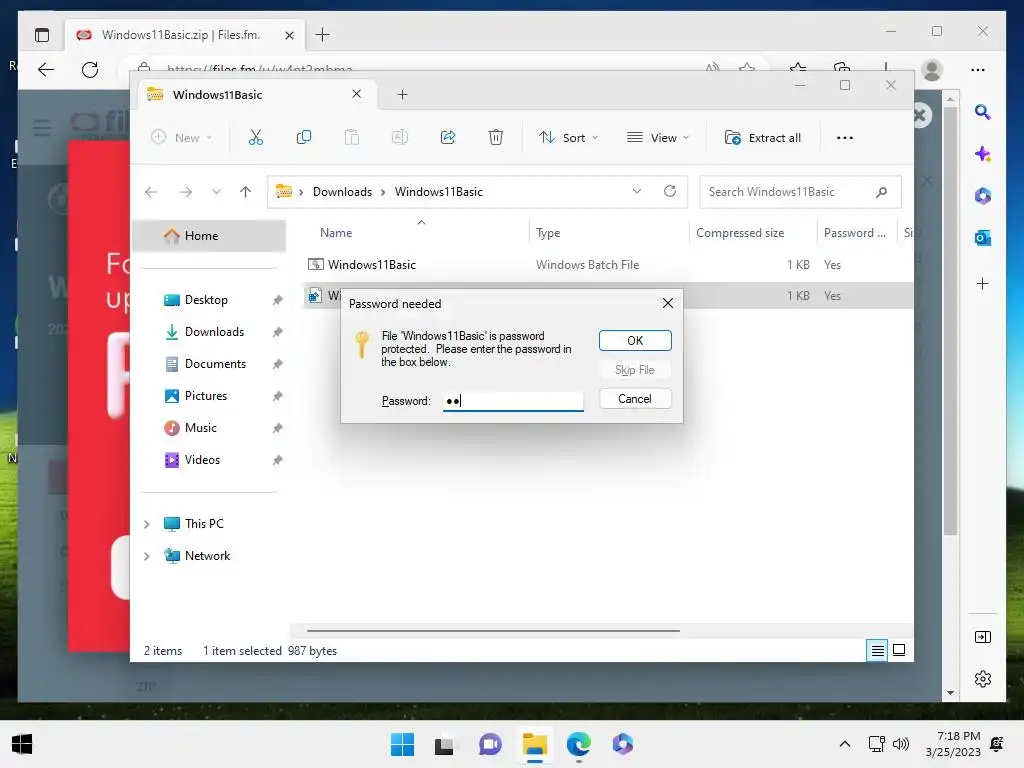Click the Search Windows11Basic field
Image resolution: width=1024 pixels, height=768 pixels.
pos(800,192)
